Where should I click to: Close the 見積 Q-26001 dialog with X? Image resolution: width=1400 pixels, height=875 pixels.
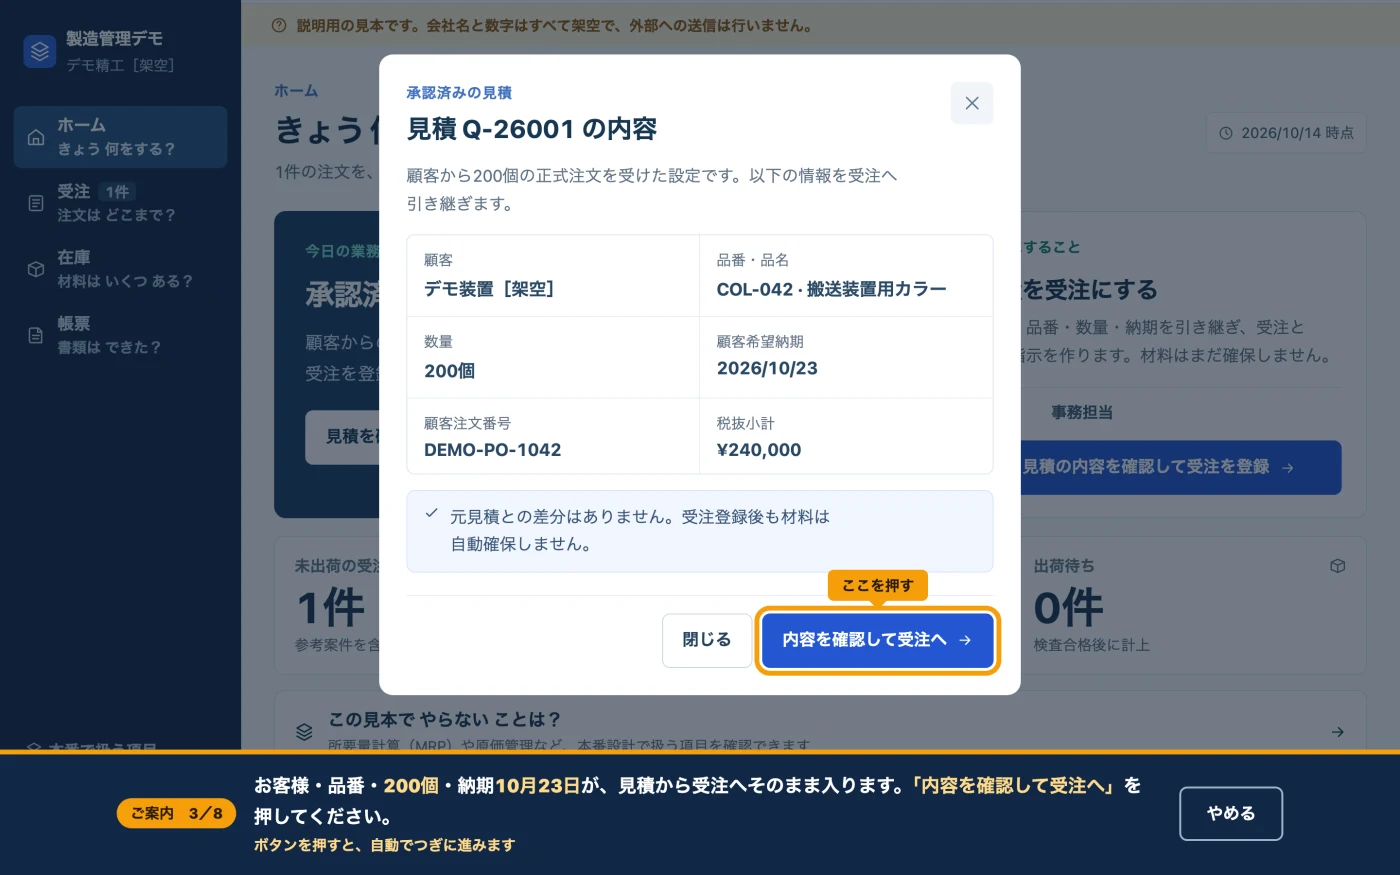[x=971, y=103]
